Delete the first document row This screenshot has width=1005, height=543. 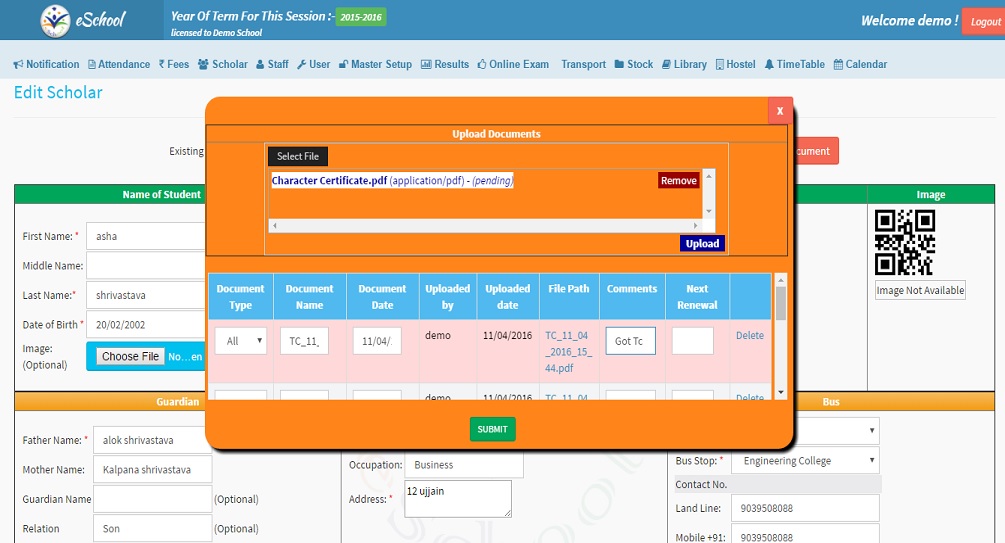749,336
